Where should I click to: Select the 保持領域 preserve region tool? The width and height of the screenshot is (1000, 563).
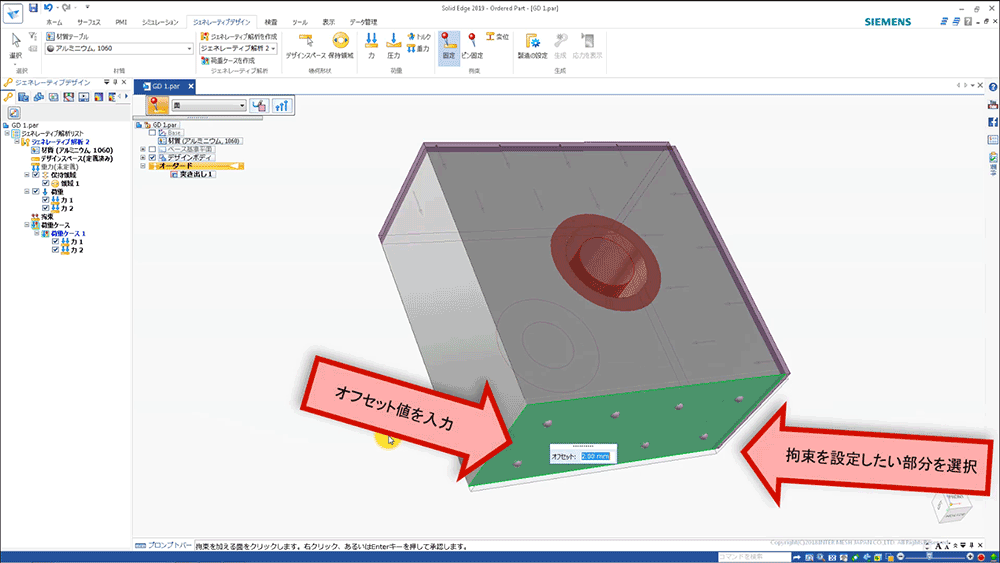coord(341,46)
